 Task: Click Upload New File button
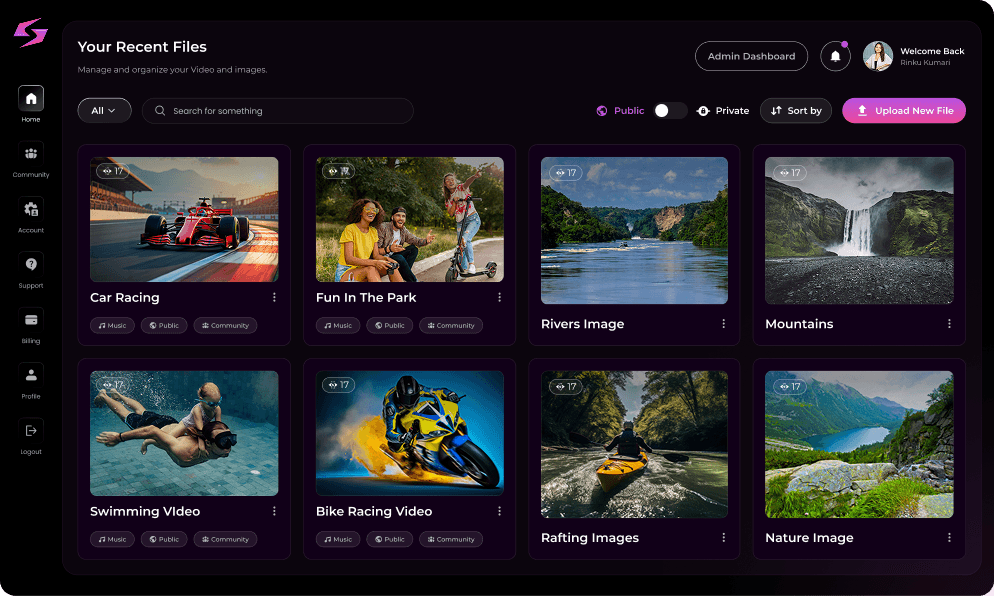[903, 111]
